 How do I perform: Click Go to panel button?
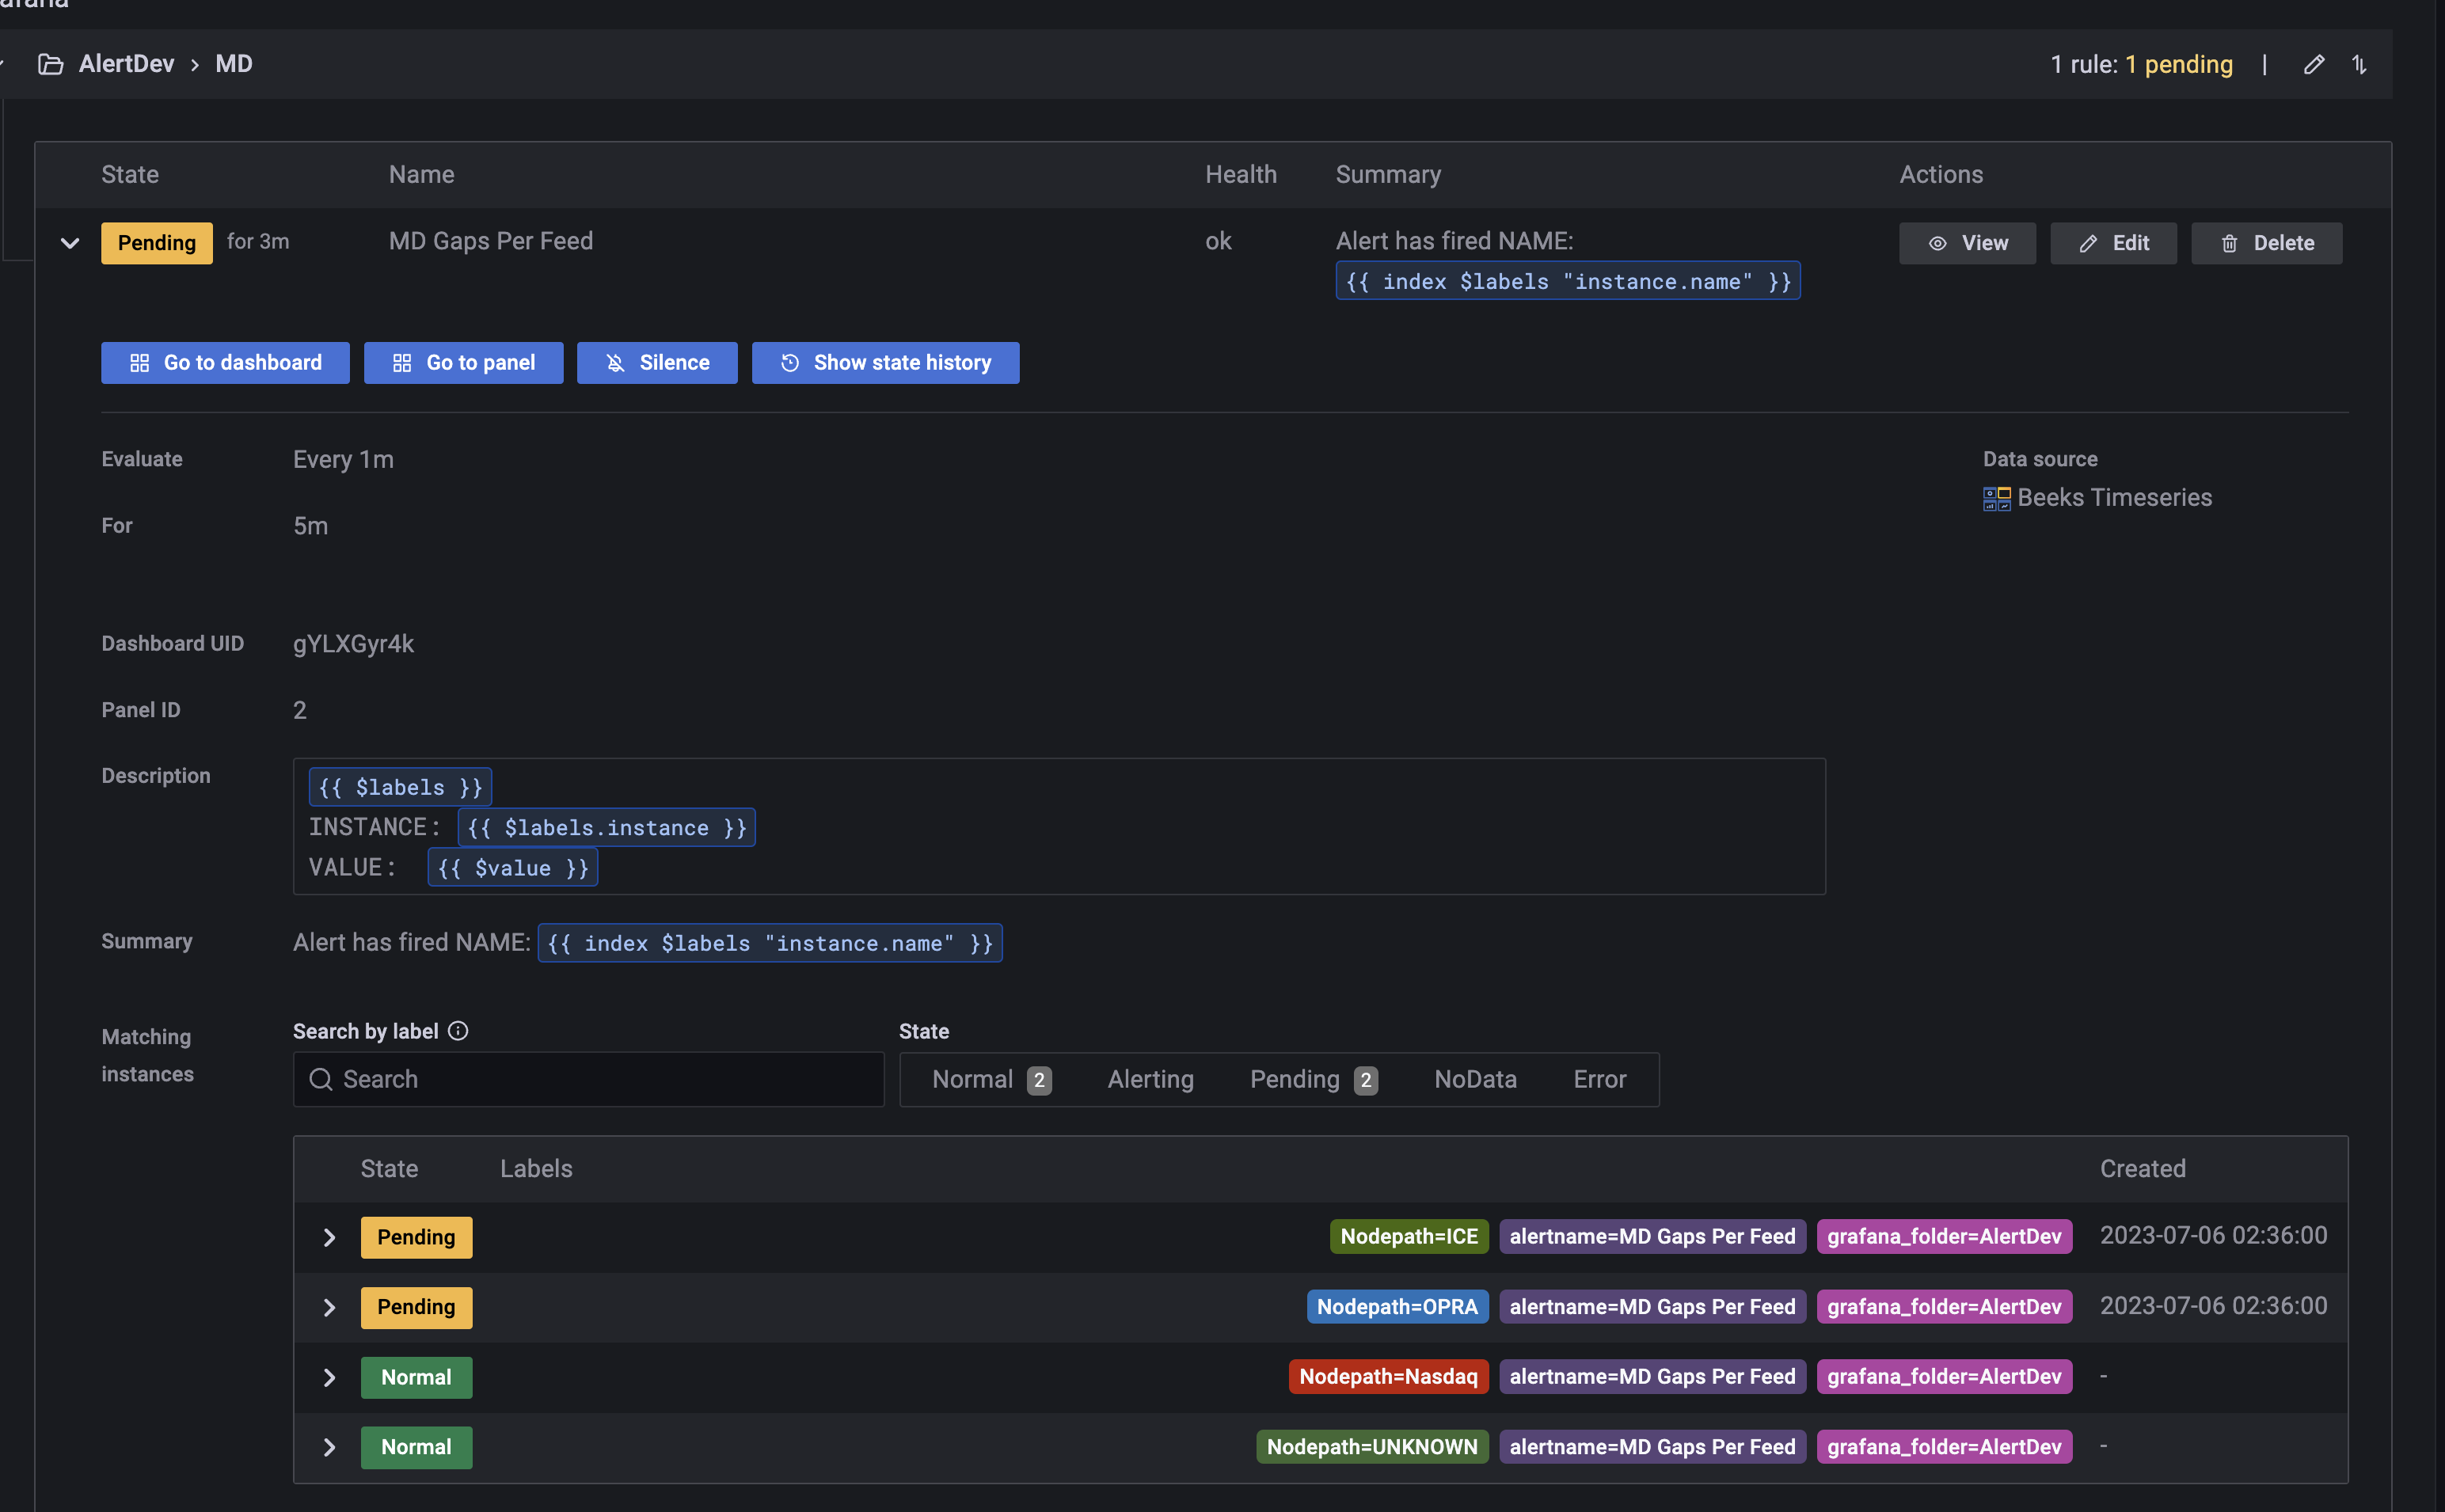[x=463, y=363]
